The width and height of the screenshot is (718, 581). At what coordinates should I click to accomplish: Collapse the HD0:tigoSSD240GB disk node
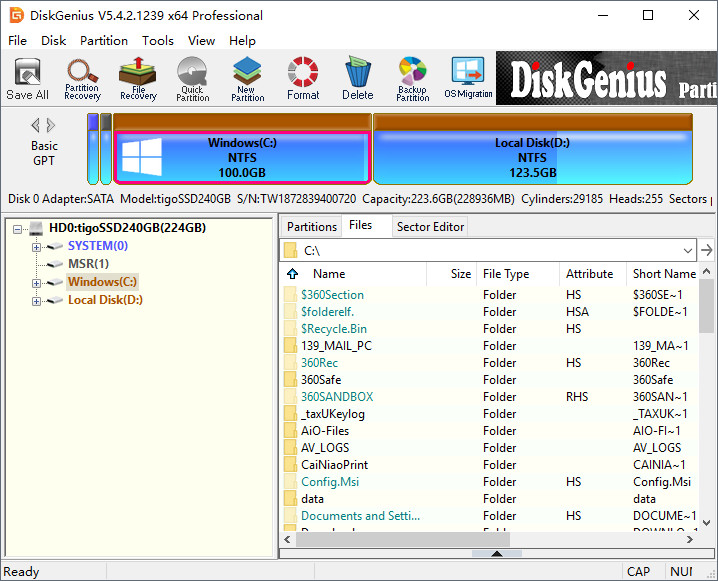click(19, 229)
